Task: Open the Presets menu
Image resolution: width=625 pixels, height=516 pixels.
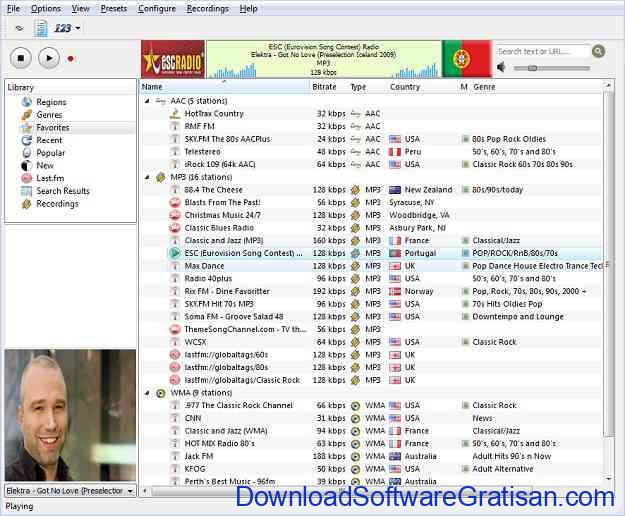Action: [x=114, y=8]
